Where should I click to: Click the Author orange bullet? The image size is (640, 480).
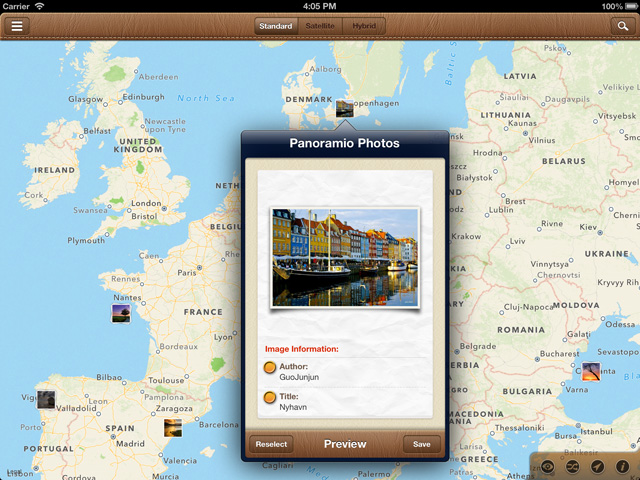269,368
